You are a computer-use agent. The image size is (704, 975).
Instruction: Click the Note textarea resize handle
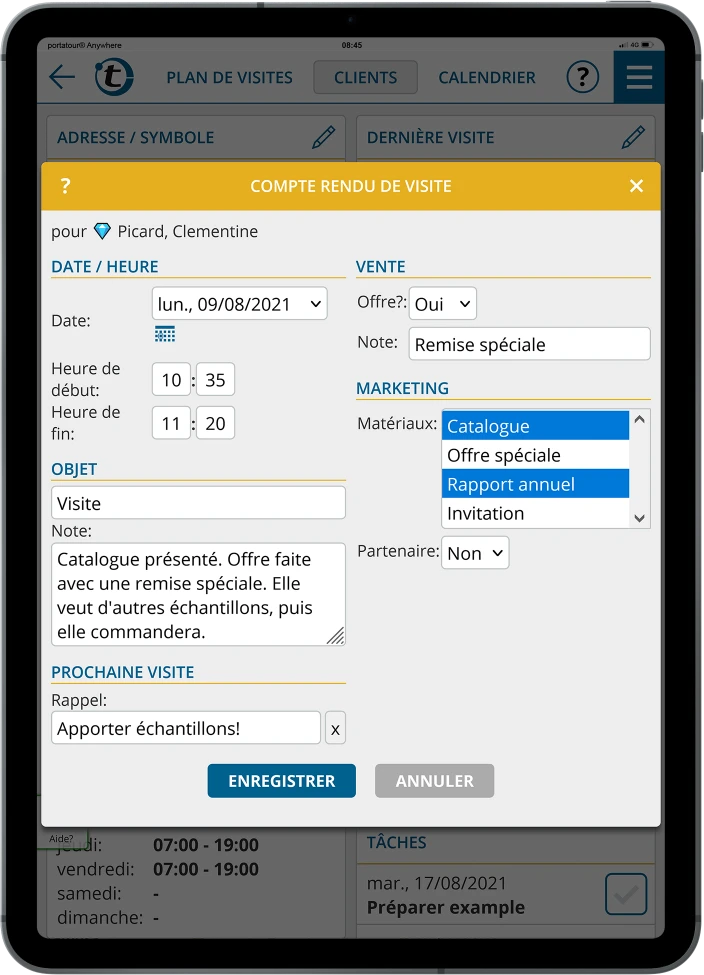tap(336, 635)
